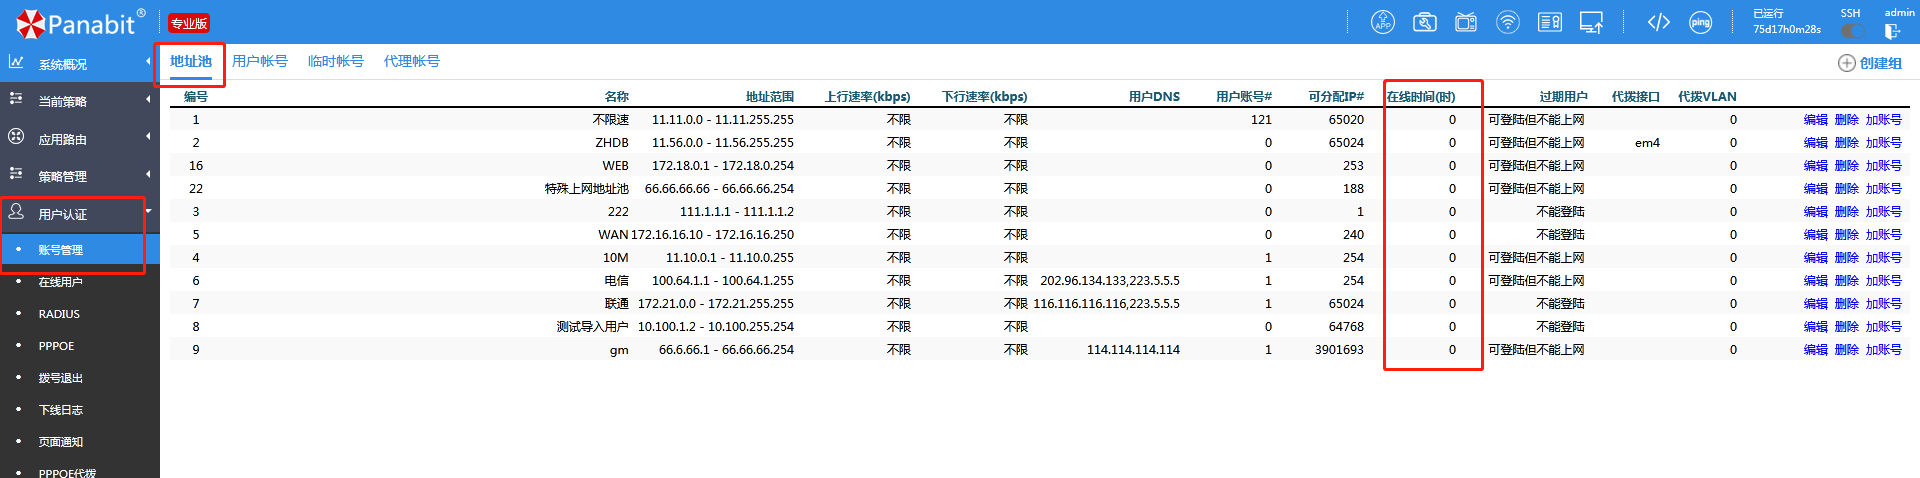Image resolution: width=1920 pixels, height=478 pixels.
Task: Open 在线用户 in the sidebar
Action: (x=61, y=282)
